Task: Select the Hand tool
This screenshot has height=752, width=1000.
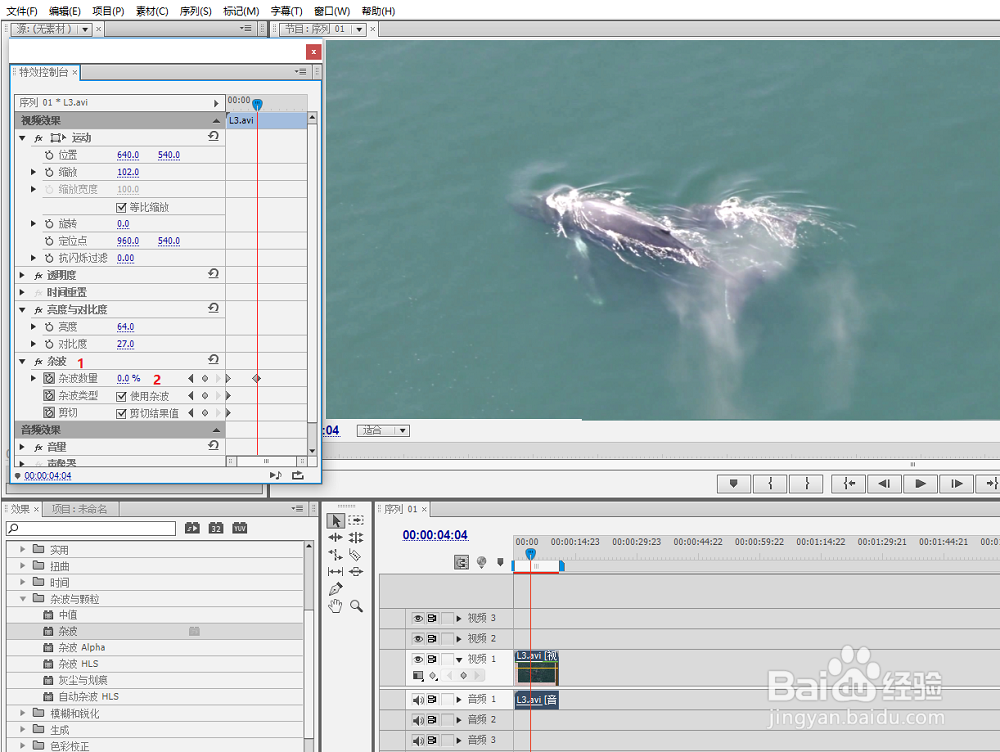Action: point(335,606)
